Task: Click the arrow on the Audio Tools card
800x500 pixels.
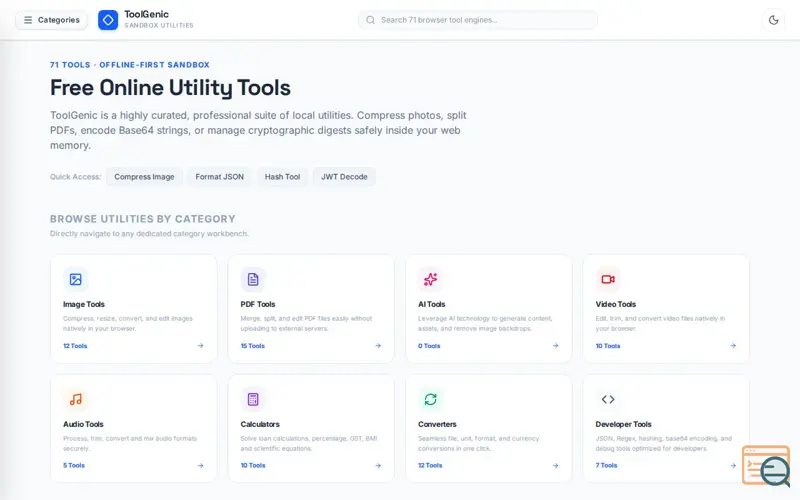Action: coord(201,465)
